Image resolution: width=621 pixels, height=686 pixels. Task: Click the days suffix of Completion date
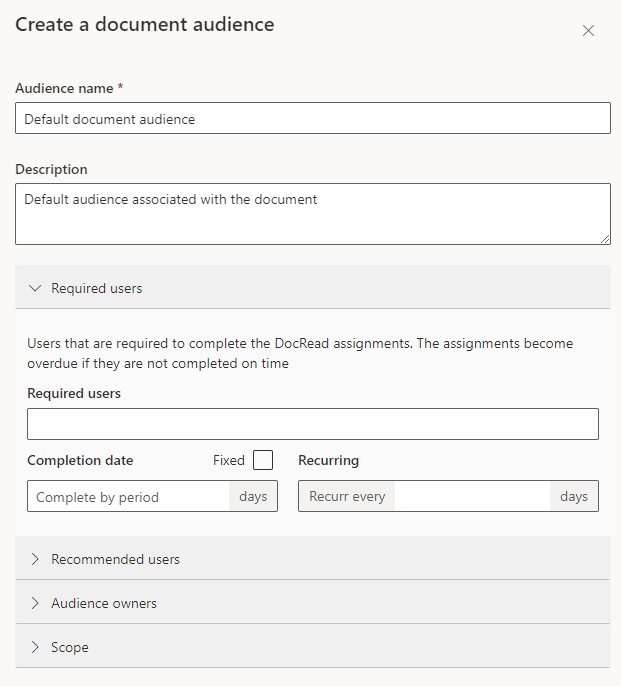coord(253,497)
